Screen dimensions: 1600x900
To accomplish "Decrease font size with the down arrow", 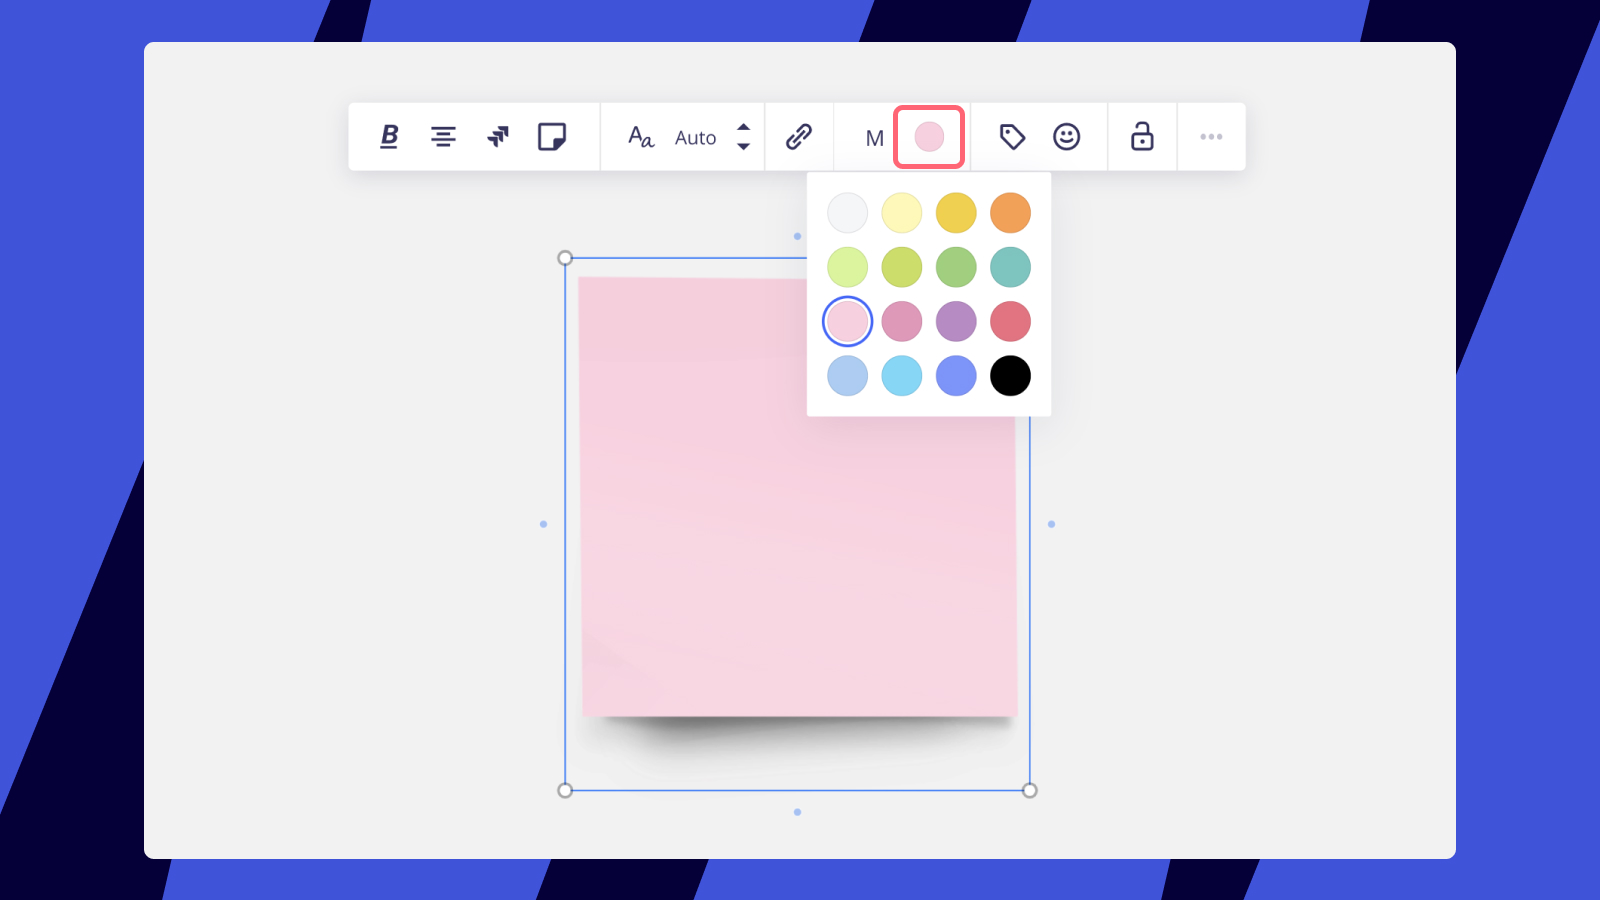I will point(743,147).
